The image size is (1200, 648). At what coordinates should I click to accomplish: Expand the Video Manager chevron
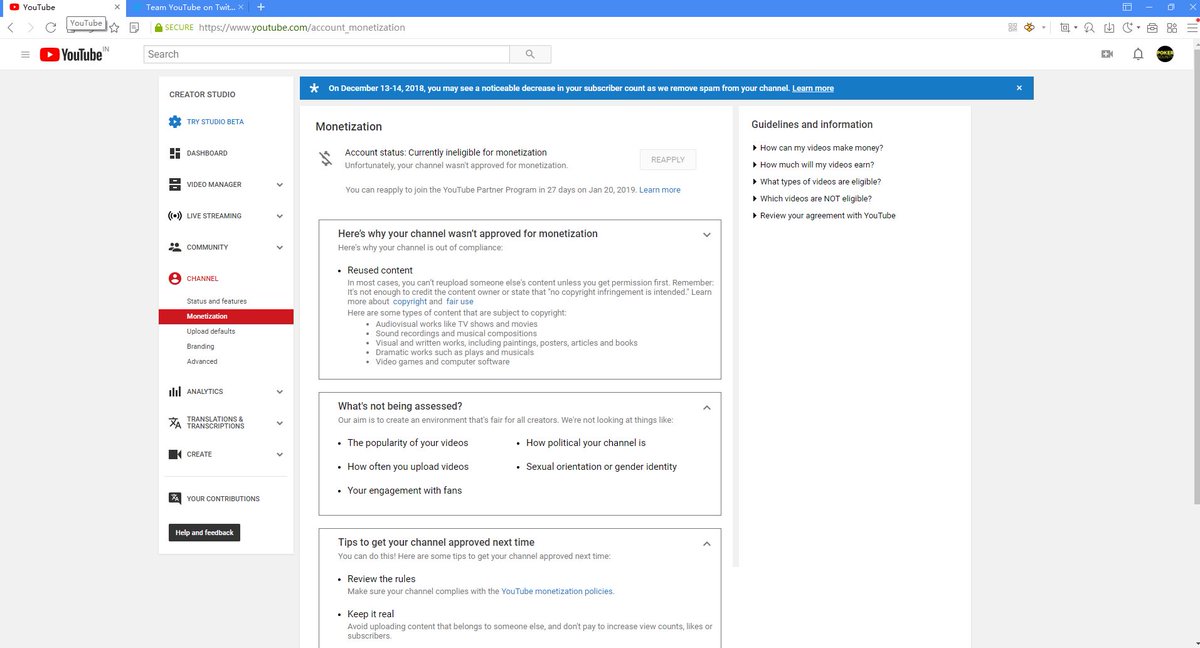280,185
